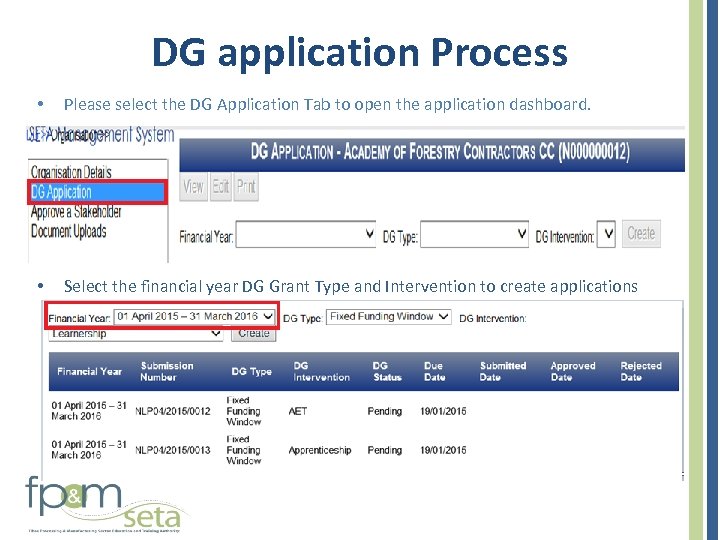Click Fixed Funding Window in Apprenticeship row
This screenshot has width=720, height=540.
(x=244, y=450)
